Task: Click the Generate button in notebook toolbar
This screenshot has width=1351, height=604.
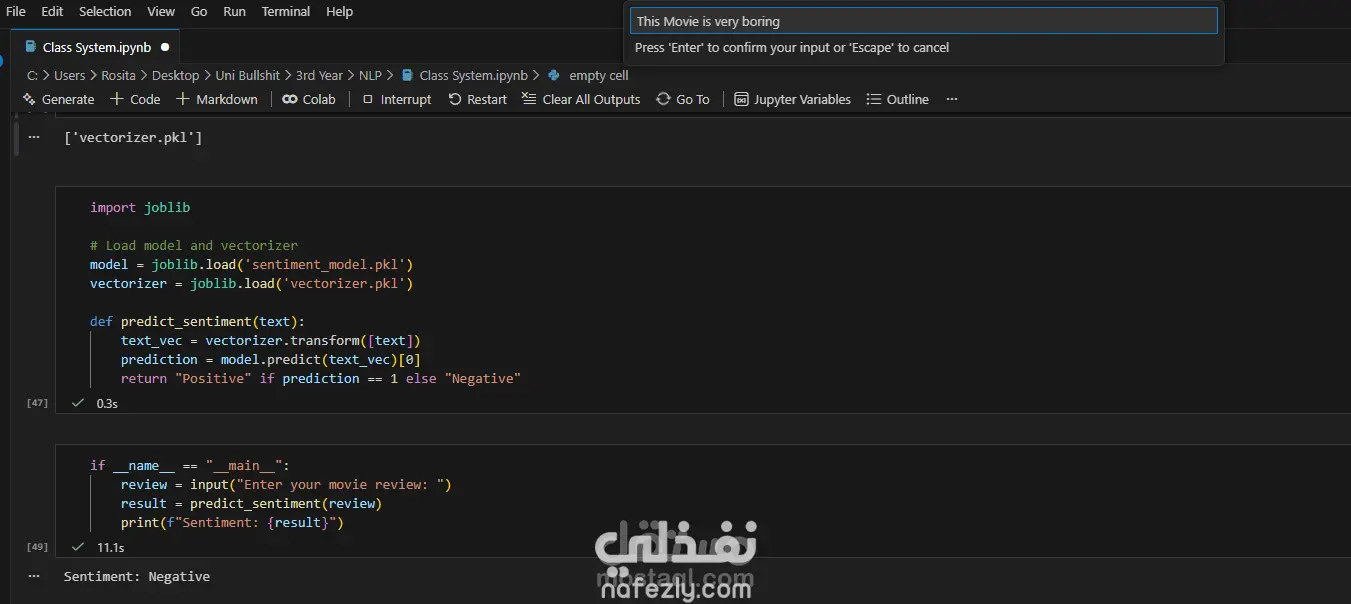Action: click(58, 99)
